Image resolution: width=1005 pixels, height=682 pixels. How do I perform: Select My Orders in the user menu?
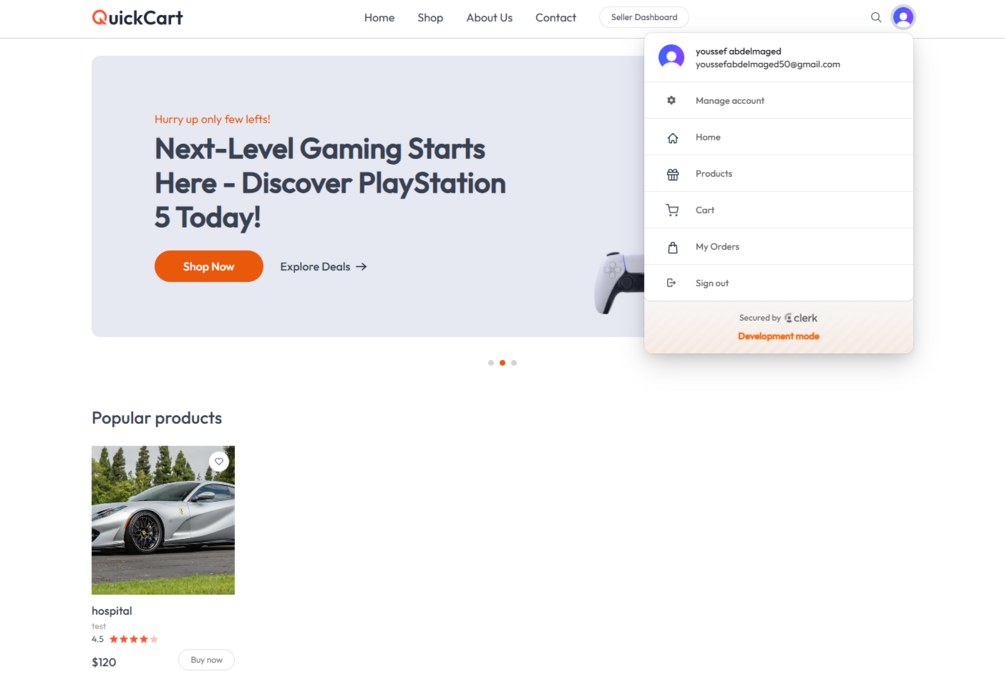pyautogui.click(x=778, y=247)
